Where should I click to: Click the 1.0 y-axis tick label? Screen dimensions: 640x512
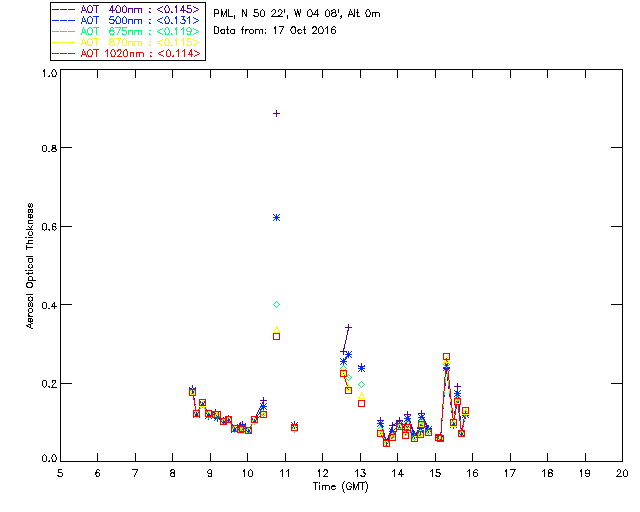point(49,73)
